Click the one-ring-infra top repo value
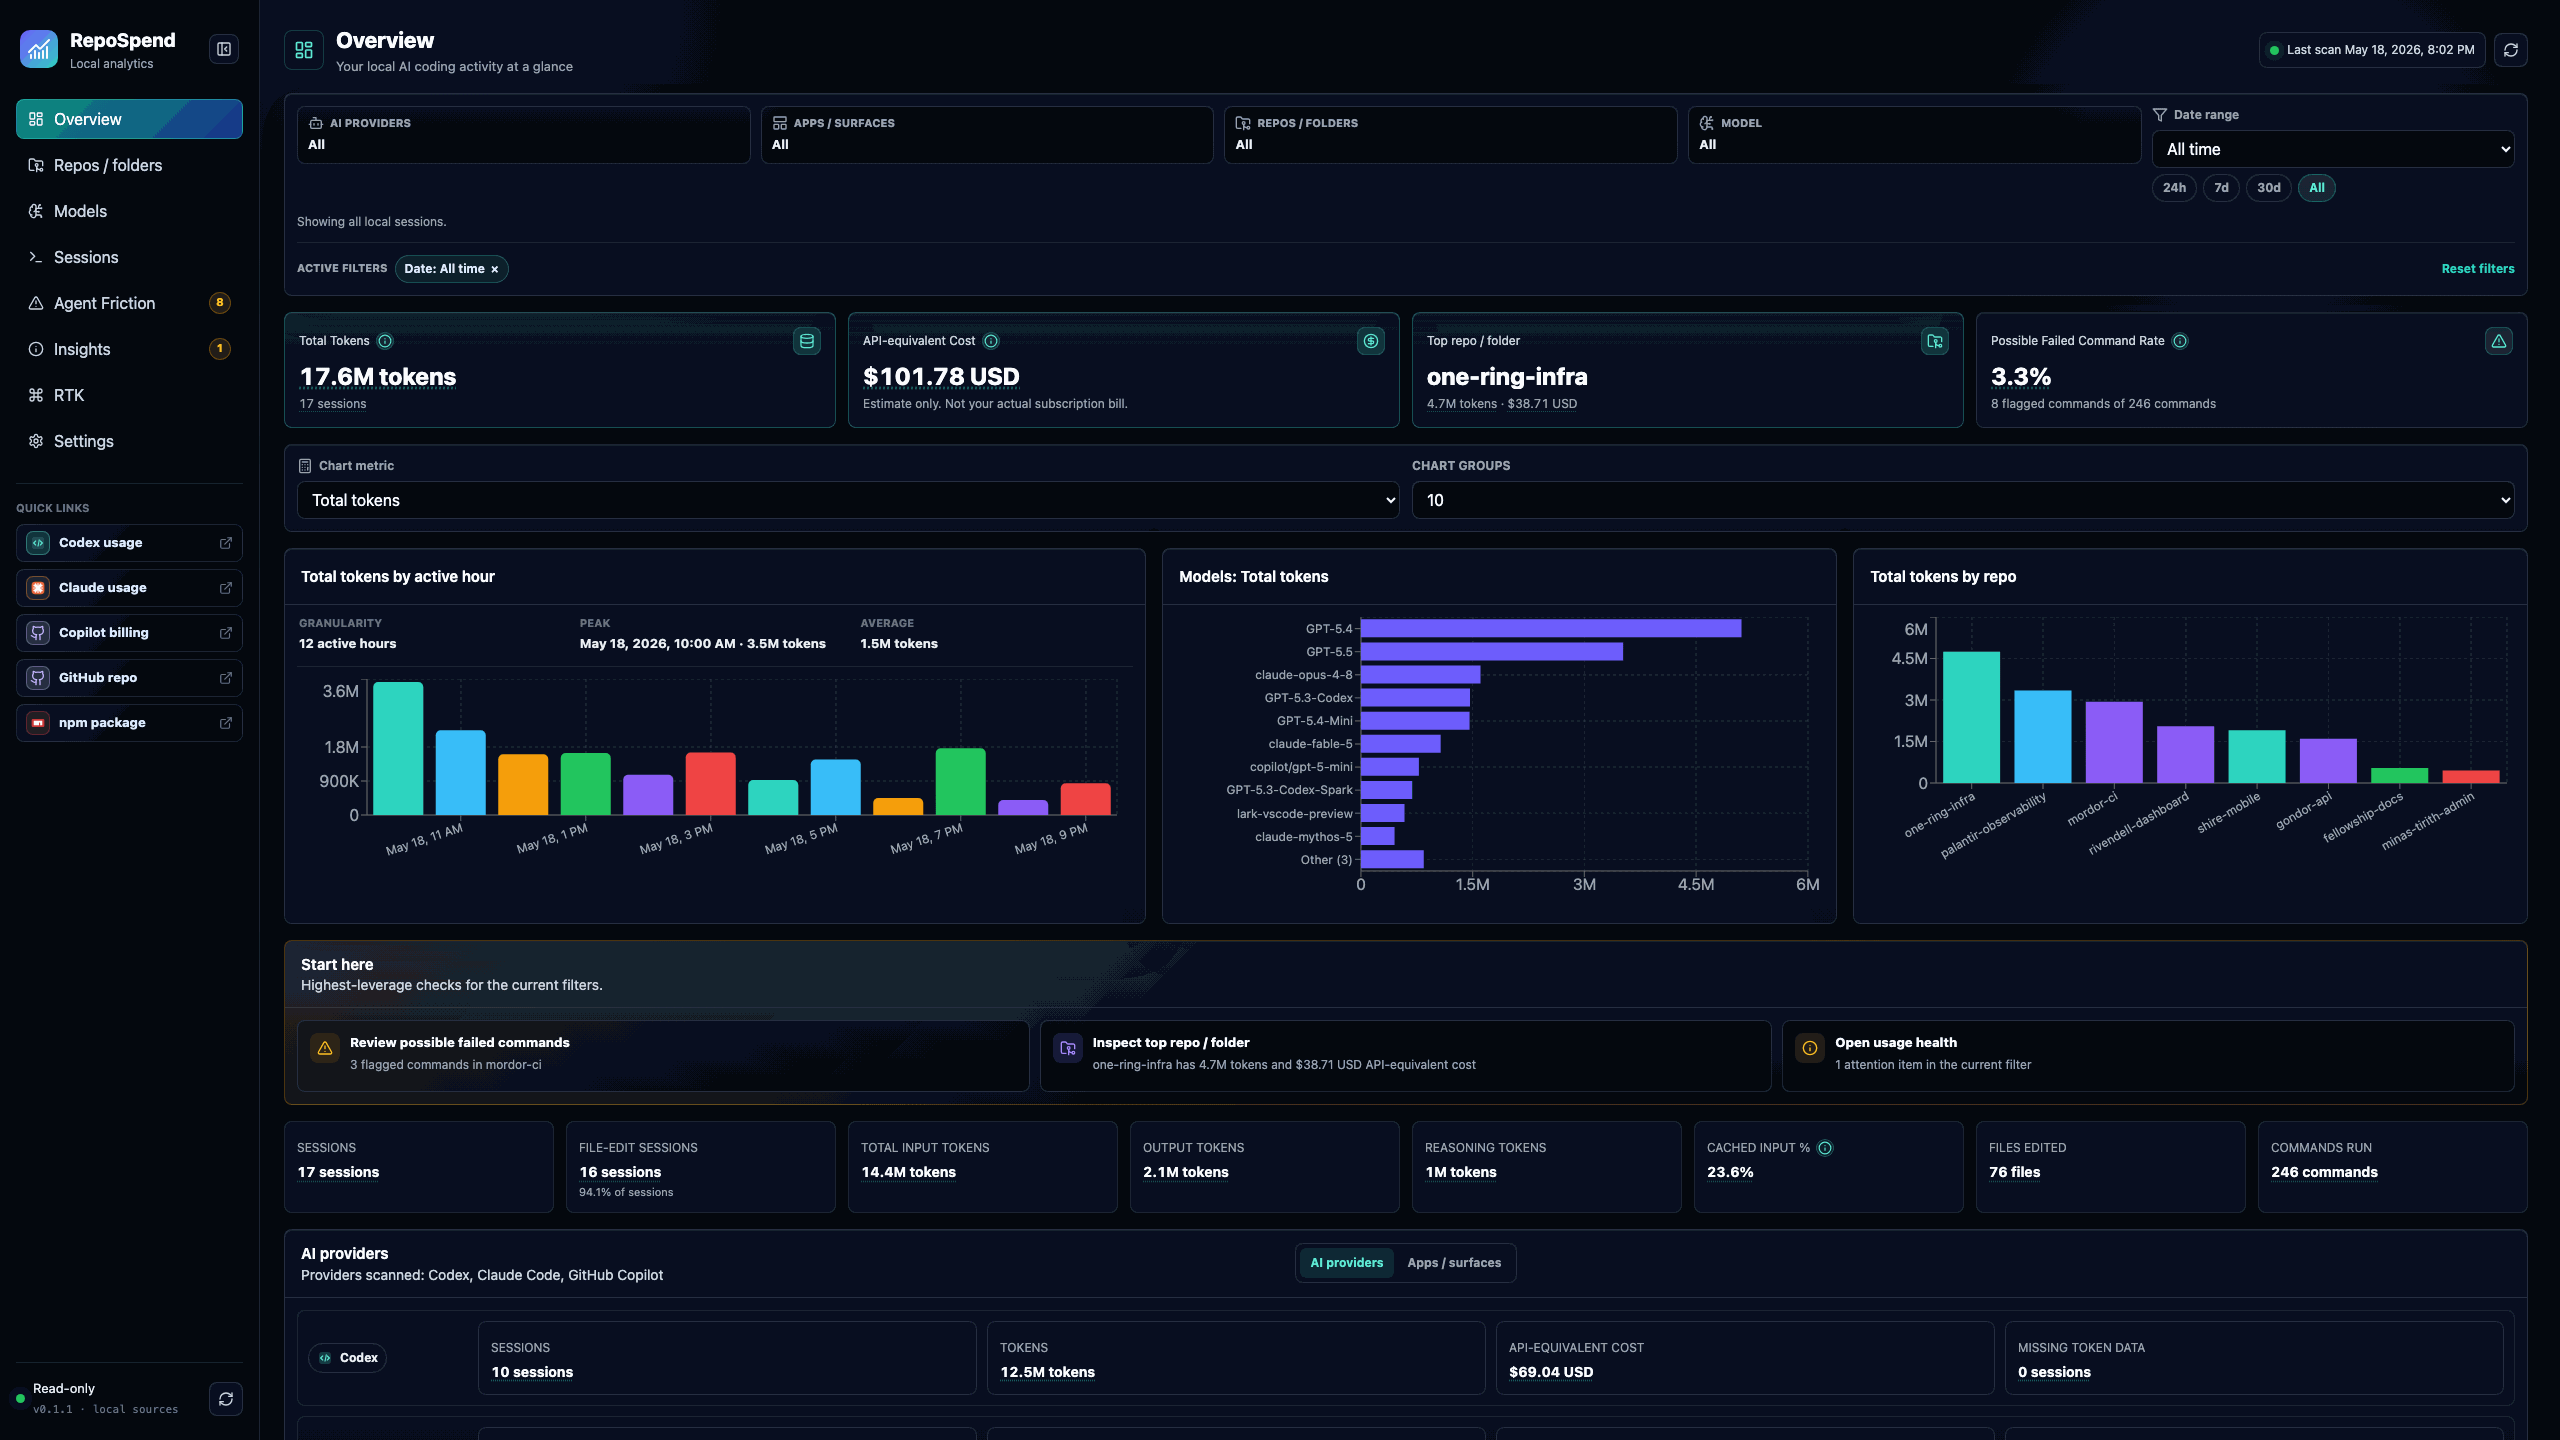 tap(1507, 377)
